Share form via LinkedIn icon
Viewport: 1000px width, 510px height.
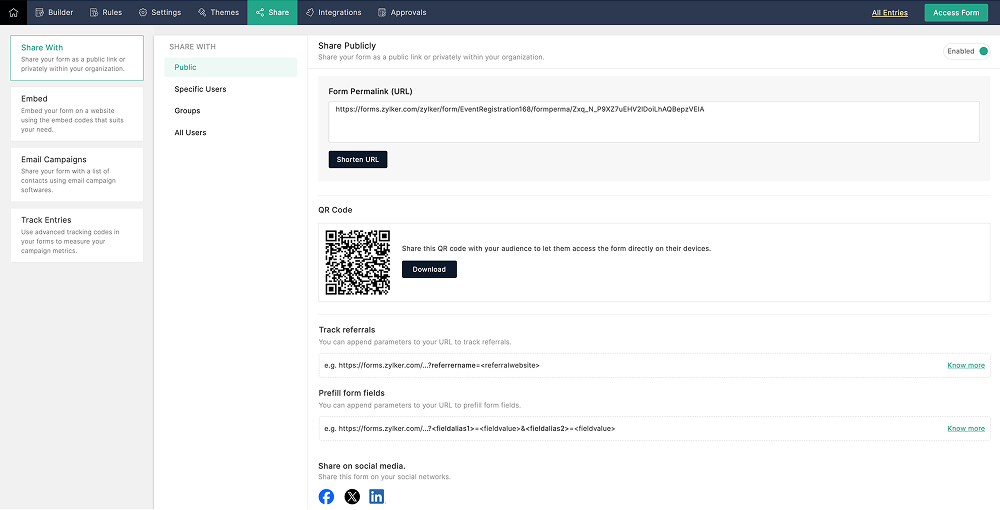tap(377, 496)
